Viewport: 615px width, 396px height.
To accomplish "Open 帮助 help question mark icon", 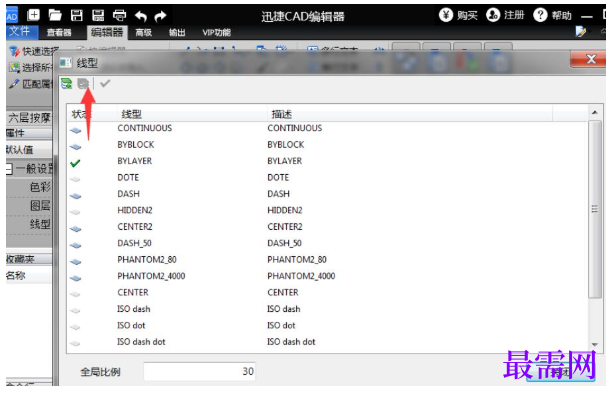I will click(x=540, y=15).
